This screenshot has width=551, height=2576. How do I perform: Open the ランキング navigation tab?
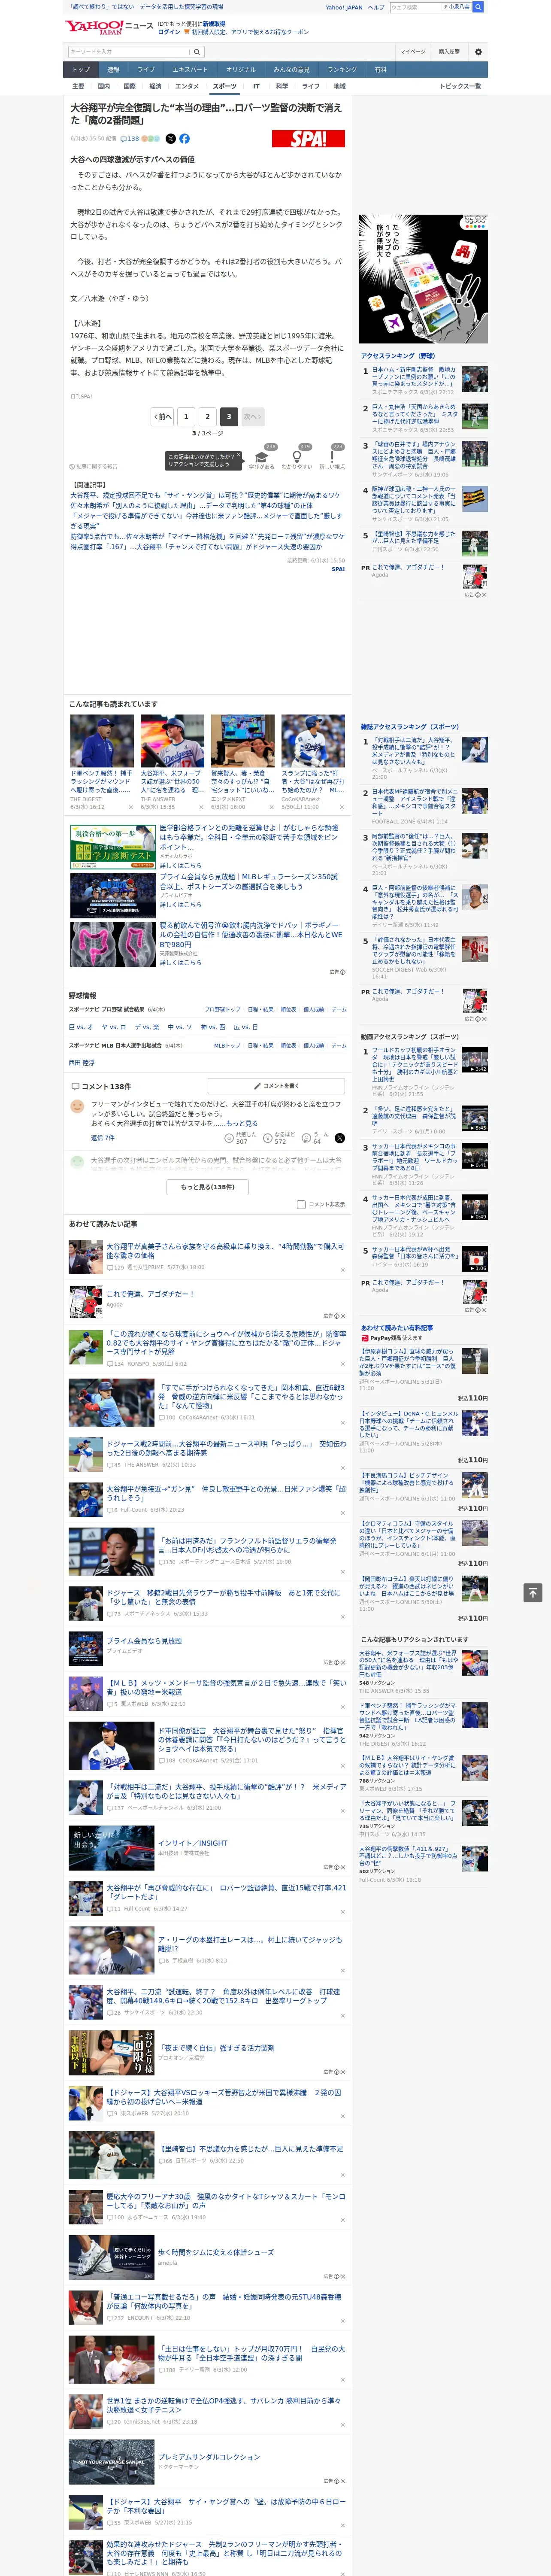coord(342,70)
